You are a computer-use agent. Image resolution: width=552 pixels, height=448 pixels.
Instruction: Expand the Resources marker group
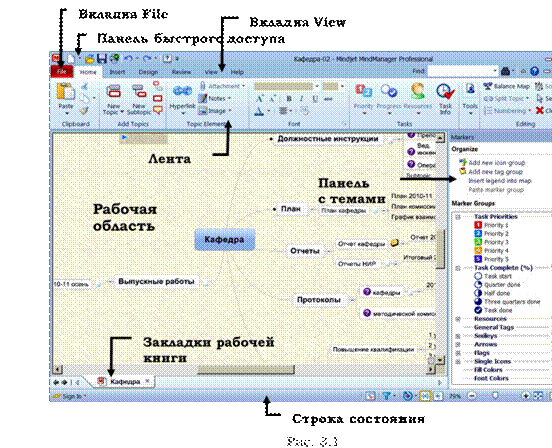click(x=458, y=319)
